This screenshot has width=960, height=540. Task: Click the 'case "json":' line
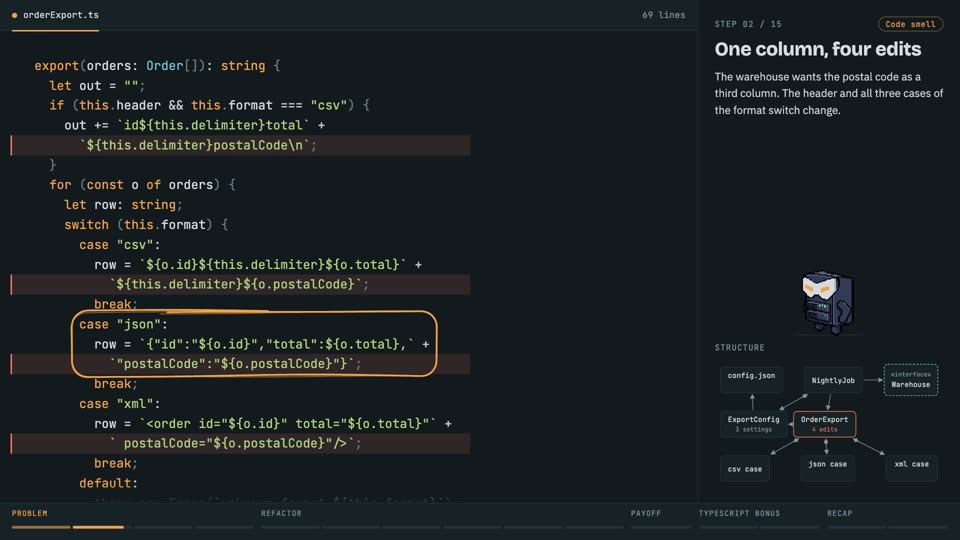click(123, 324)
